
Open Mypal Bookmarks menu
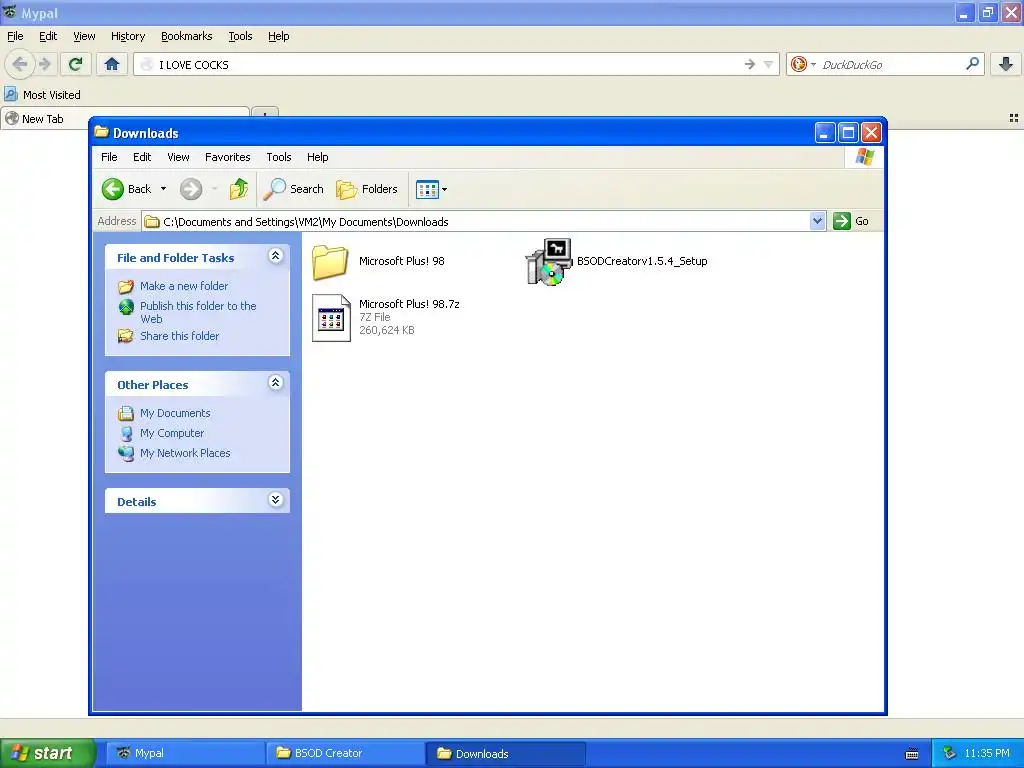[186, 37]
